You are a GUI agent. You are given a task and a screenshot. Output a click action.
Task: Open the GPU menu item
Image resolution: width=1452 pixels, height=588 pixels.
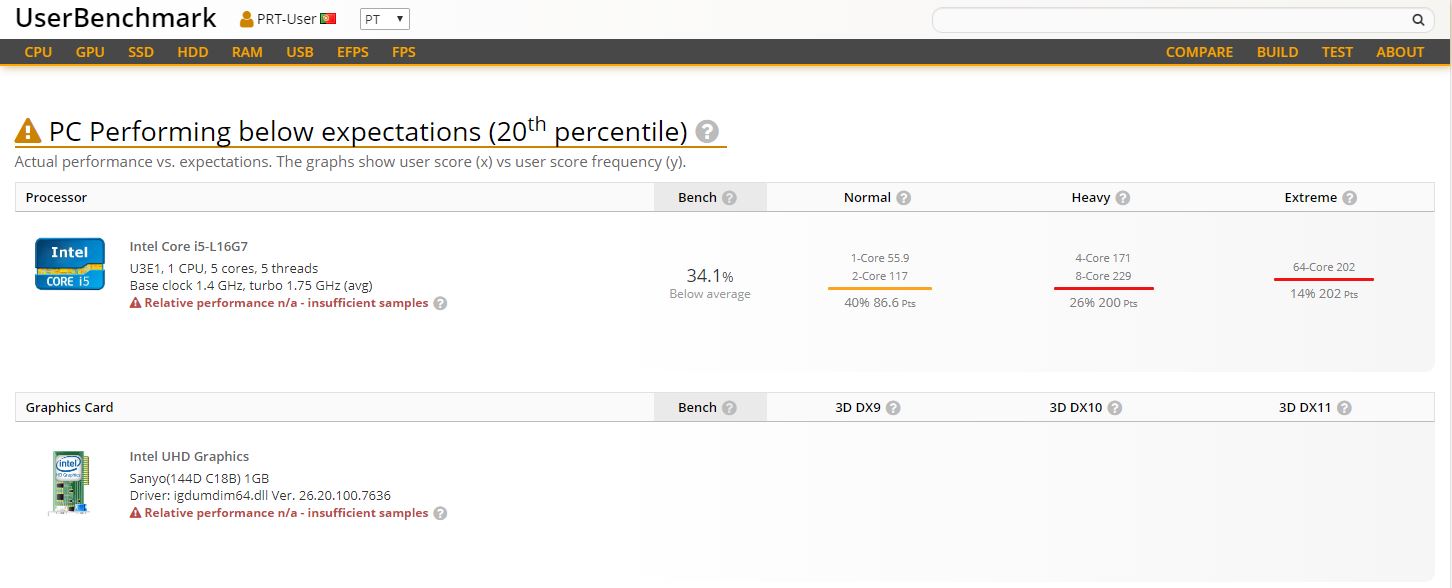90,52
